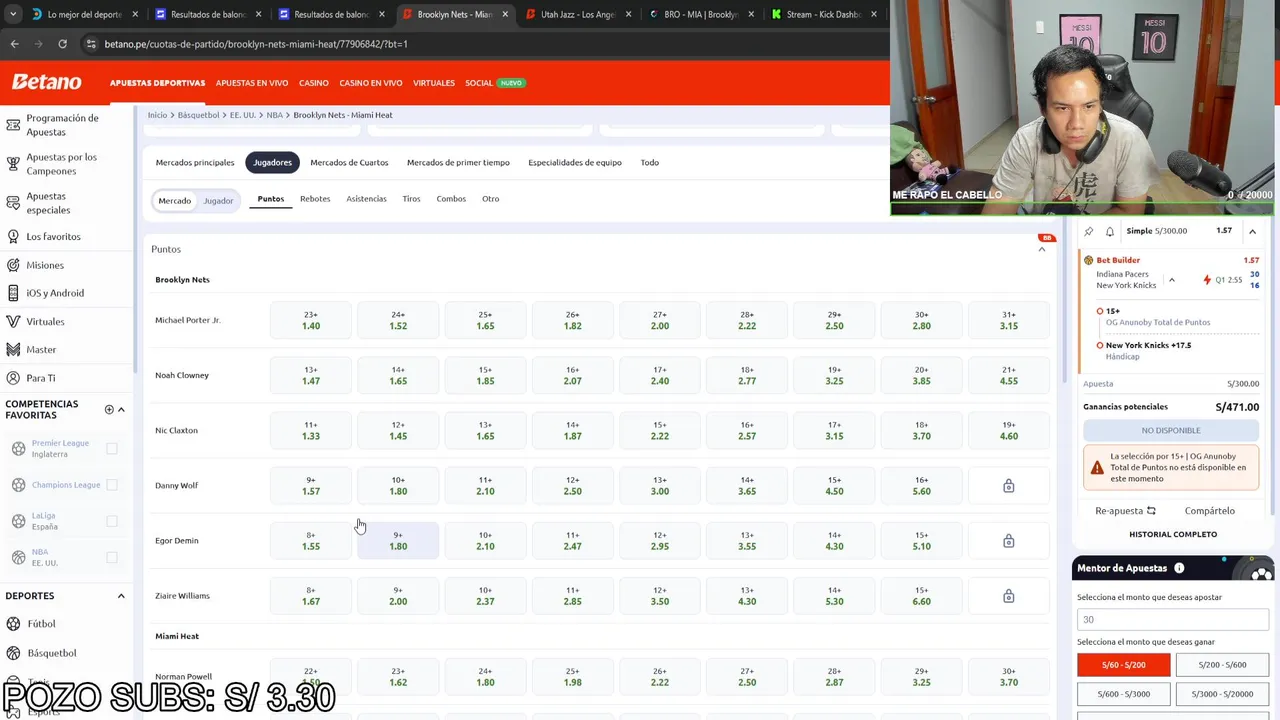Open Apuestas en Vivo in top menu
This screenshot has height=720, width=1280.
pos(252,83)
